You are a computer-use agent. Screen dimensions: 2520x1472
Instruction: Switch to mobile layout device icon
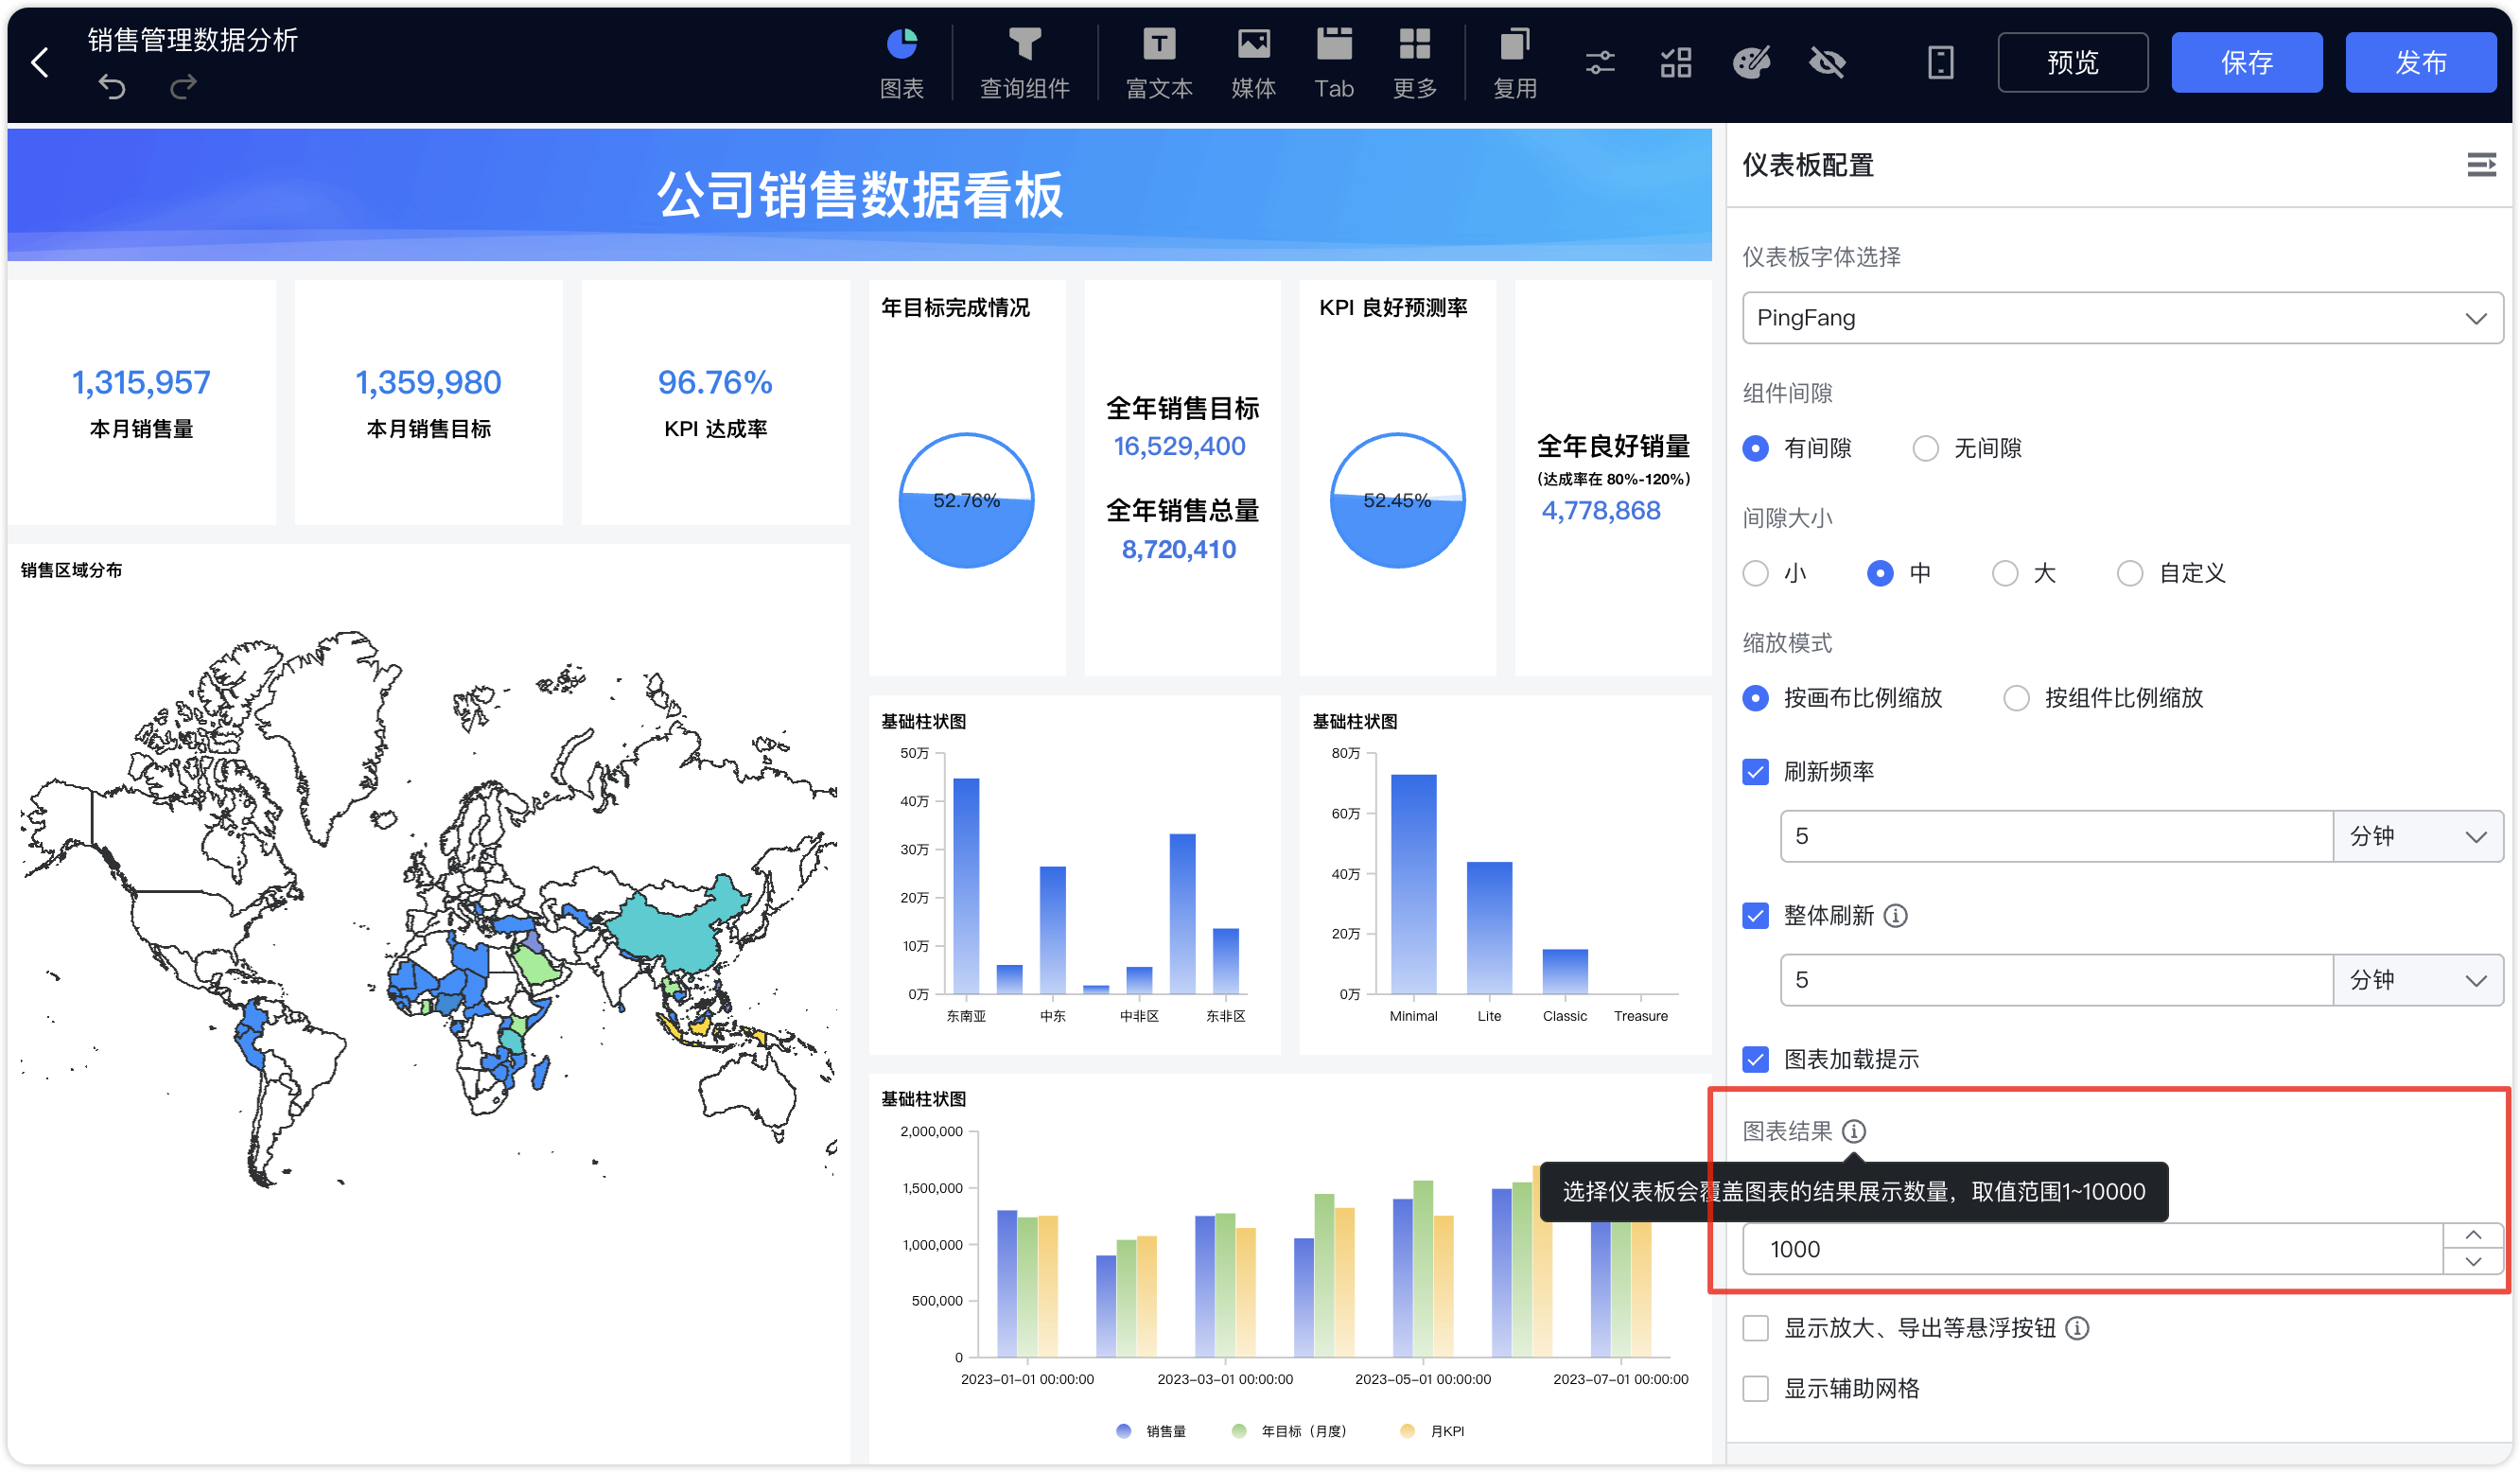(x=1940, y=63)
